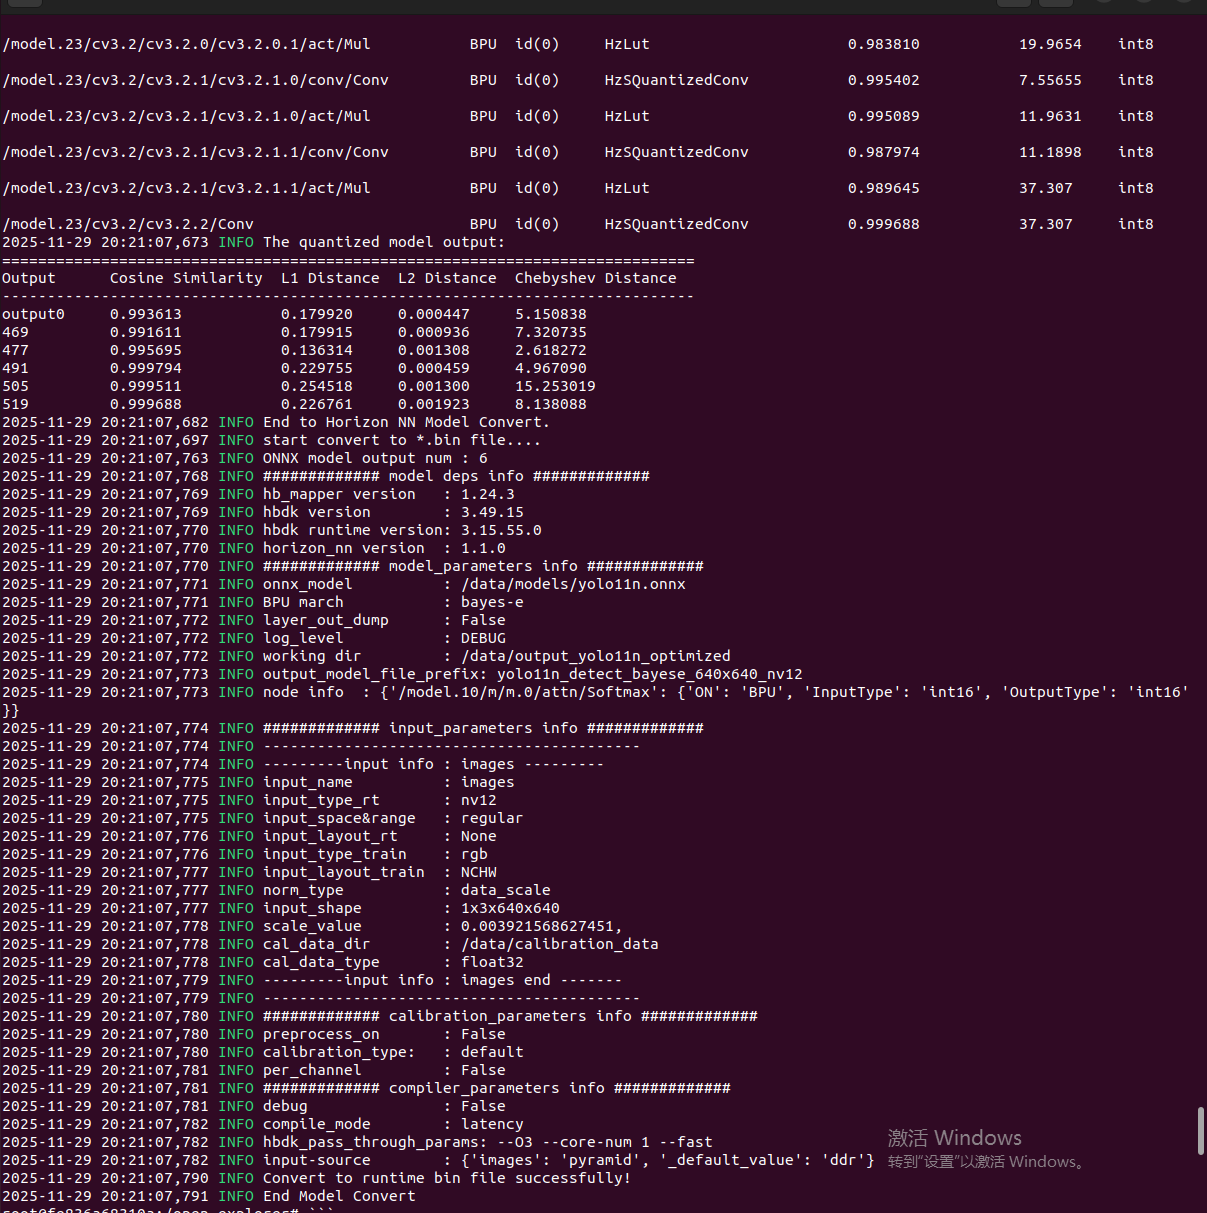Select the number '19.9654'
The width and height of the screenshot is (1207, 1213).
tap(1050, 44)
